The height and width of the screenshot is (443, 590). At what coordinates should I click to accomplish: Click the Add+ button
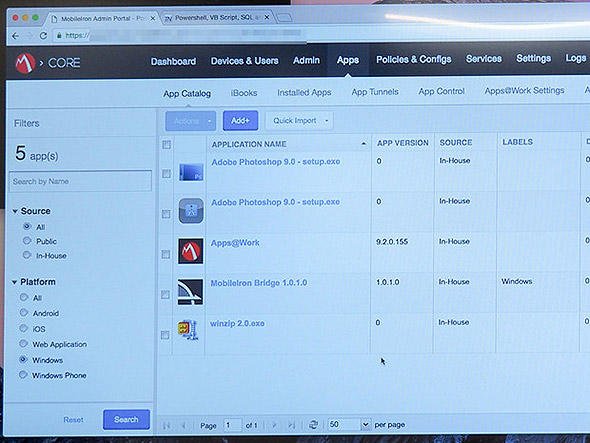tap(240, 121)
